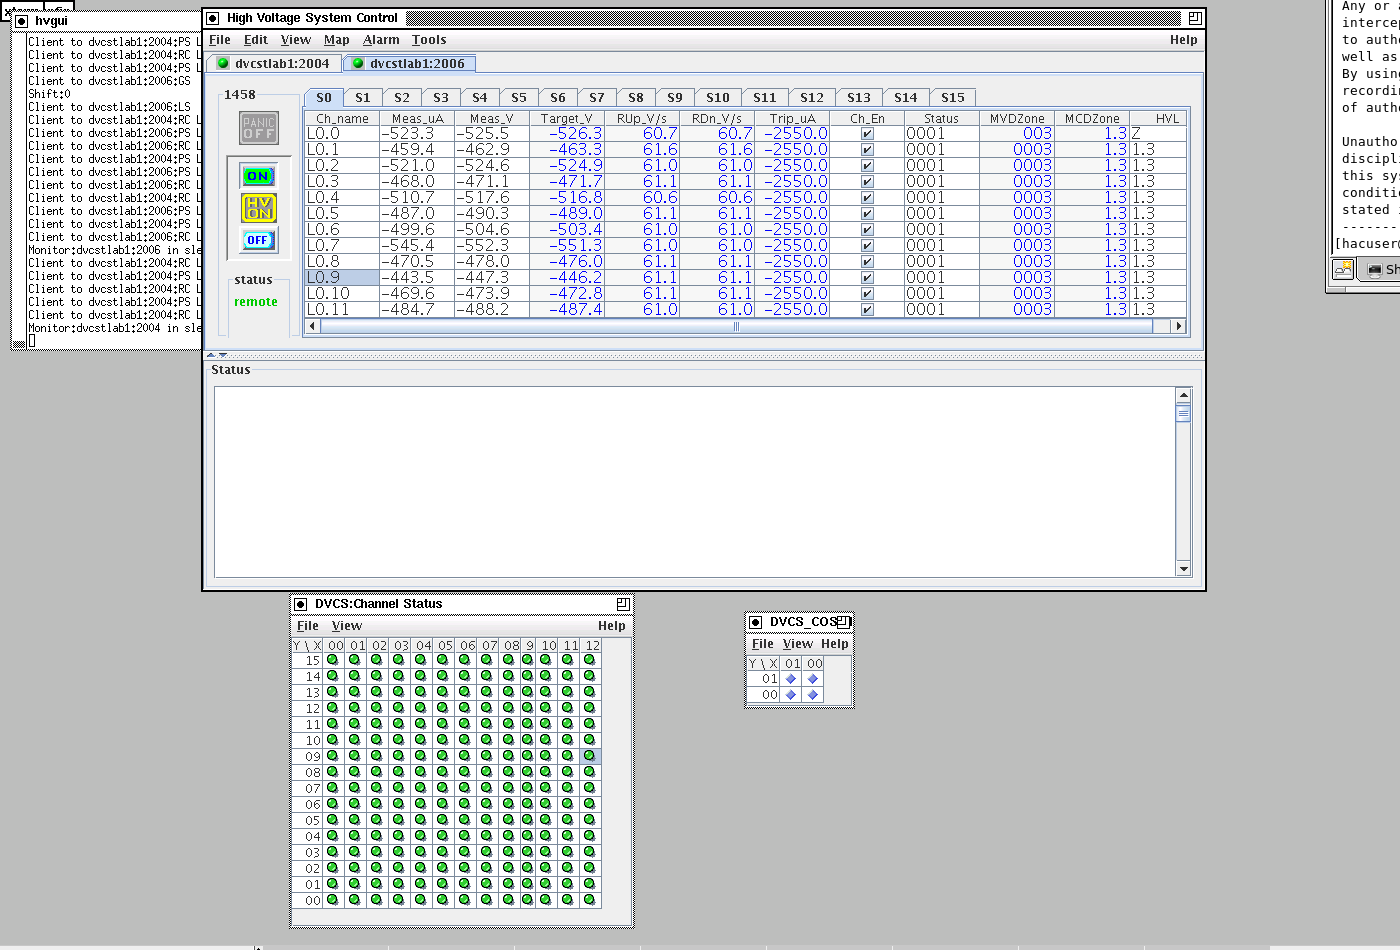The width and height of the screenshot is (1400, 950).
Task: Click up arrow of Status panel scrollbar
Action: coord(1184,395)
